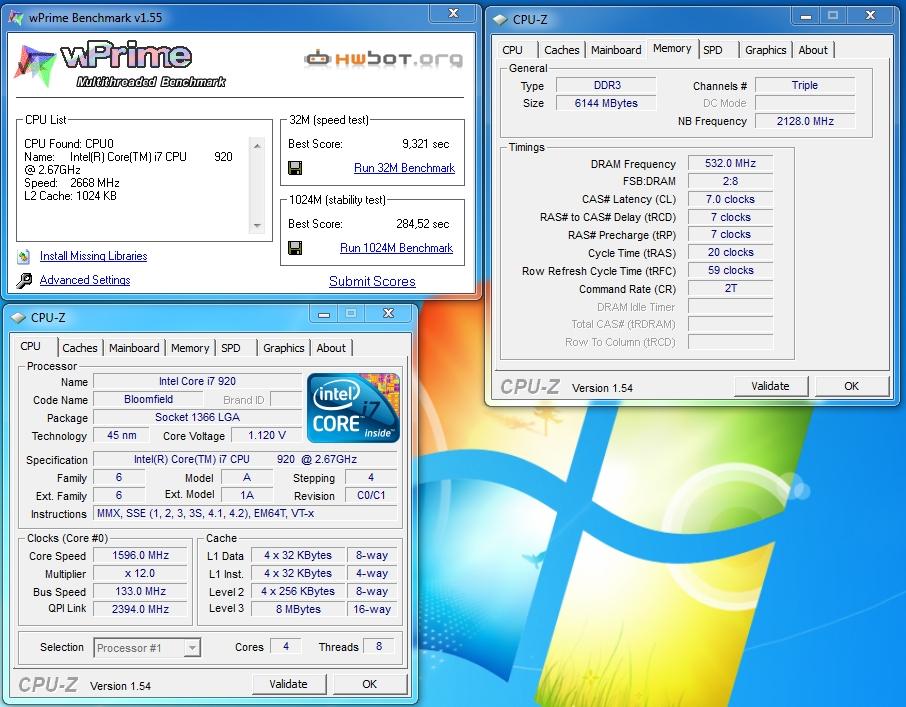Click the CPU-Z icon in CPU window title bar
906x707 pixels.
(18, 318)
